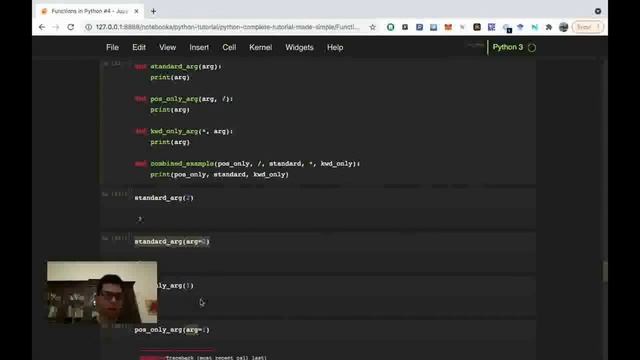Click the Python 3 kernel indicator
The height and width of the screenshot is (360, 640).
click(507, 47)
